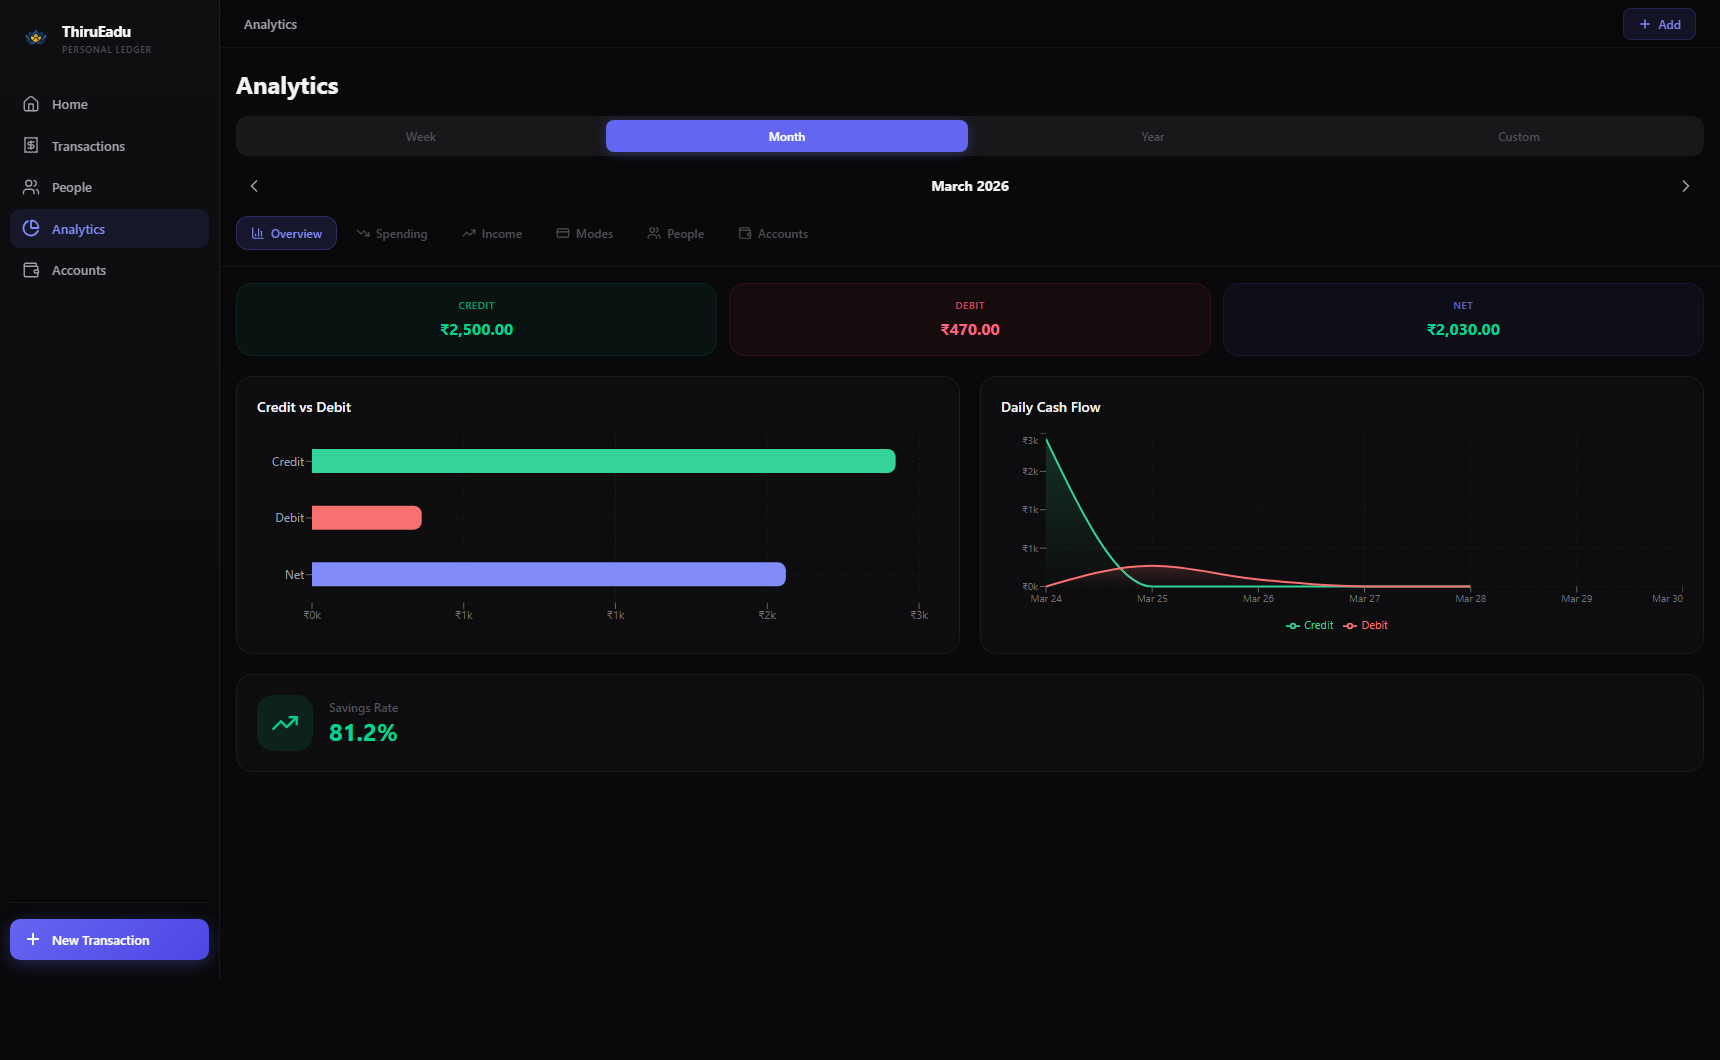
Task: Toggle the Credit series in Daily Cash Flow legend
Action: tap(1310, 625)
